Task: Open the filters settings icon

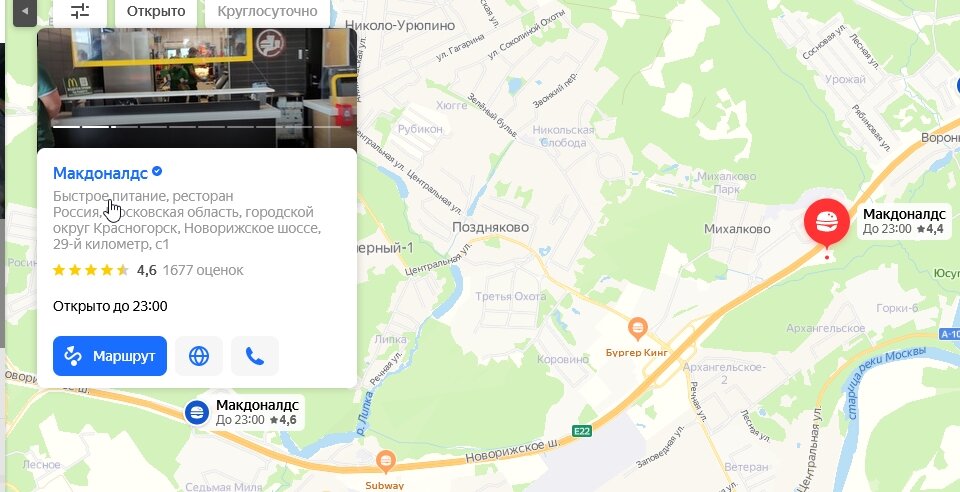Action: [80, 11]
